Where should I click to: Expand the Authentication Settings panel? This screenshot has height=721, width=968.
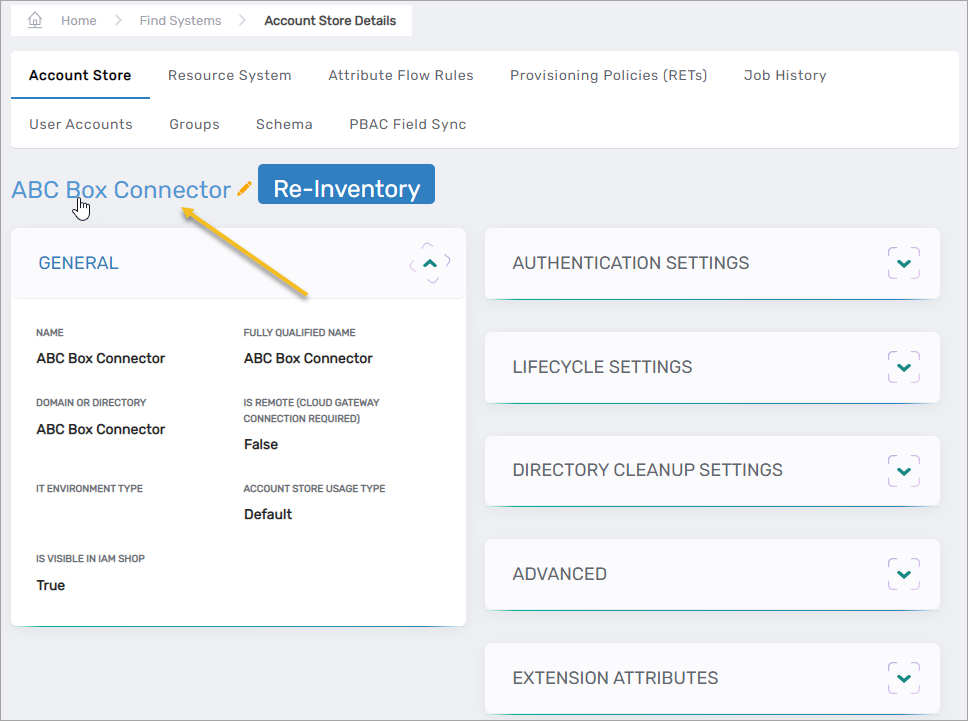[903, 263]
